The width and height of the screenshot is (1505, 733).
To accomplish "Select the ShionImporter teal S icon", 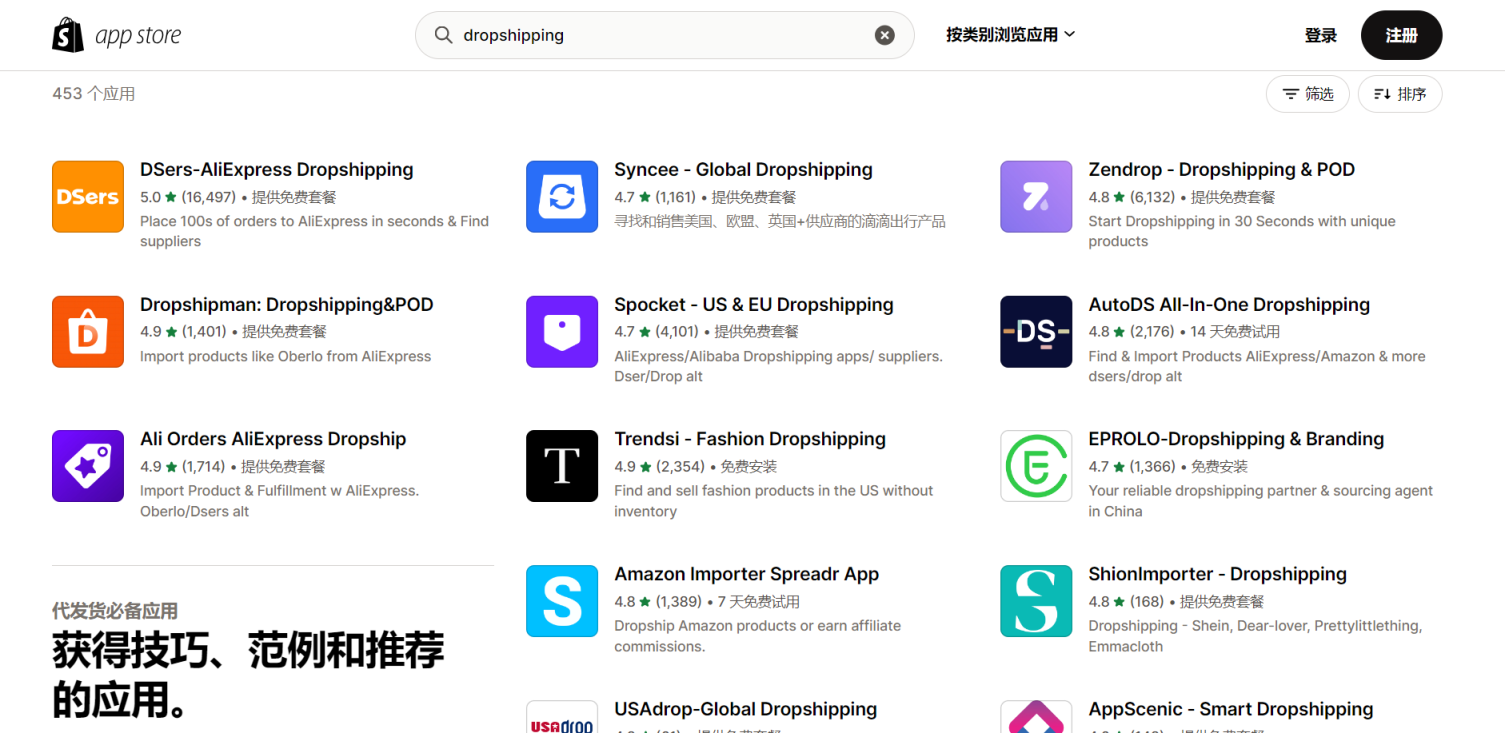I will (x=1036, y=601).
